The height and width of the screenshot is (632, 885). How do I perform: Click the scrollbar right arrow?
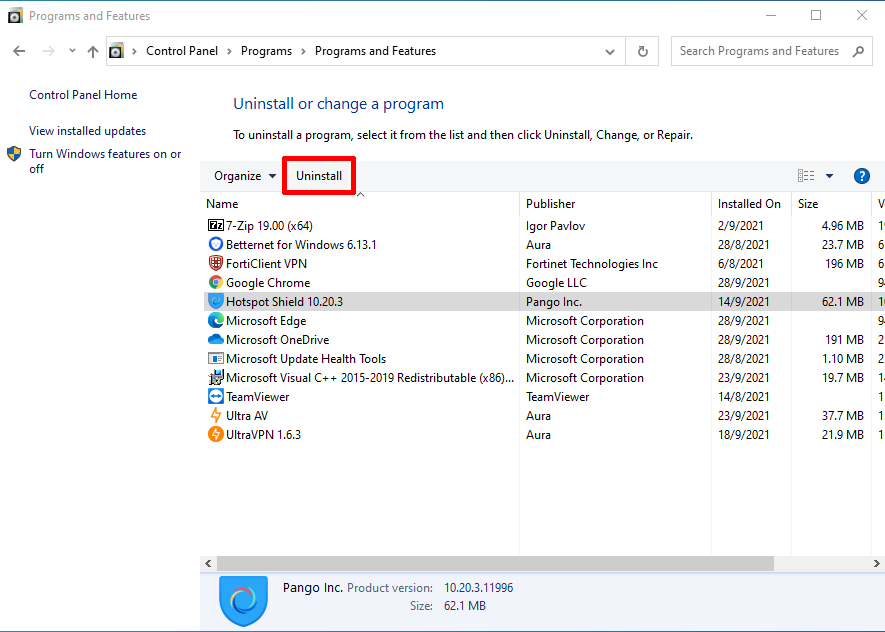click(x=877, y=564)
